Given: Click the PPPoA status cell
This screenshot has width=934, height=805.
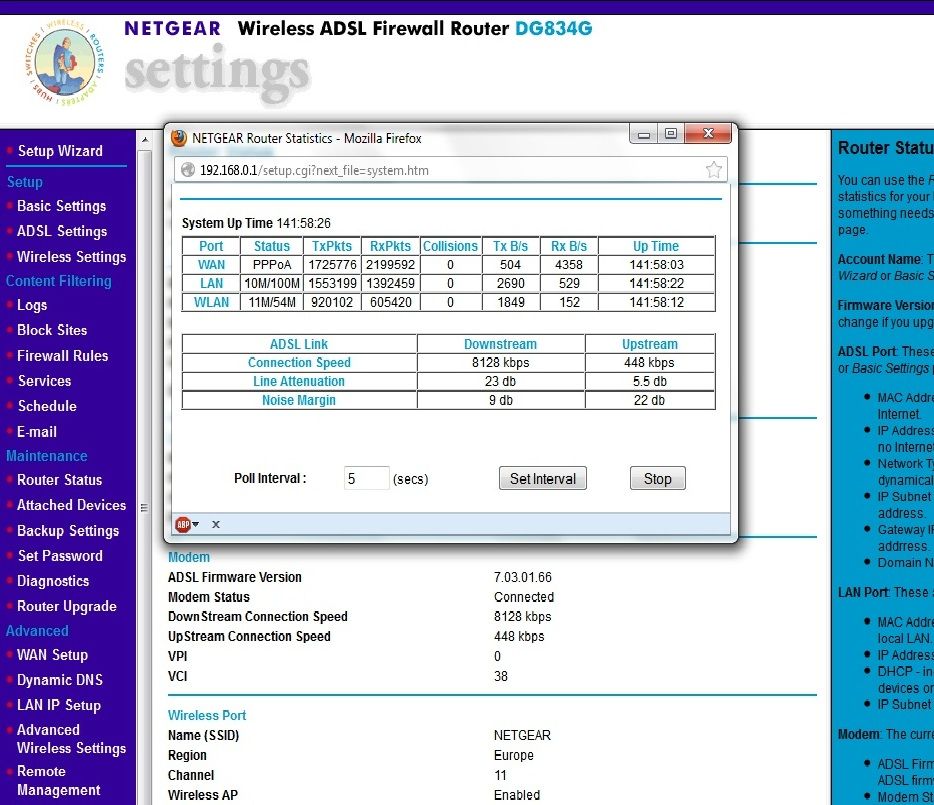Looking at the screenshot, I should (272, 265).
